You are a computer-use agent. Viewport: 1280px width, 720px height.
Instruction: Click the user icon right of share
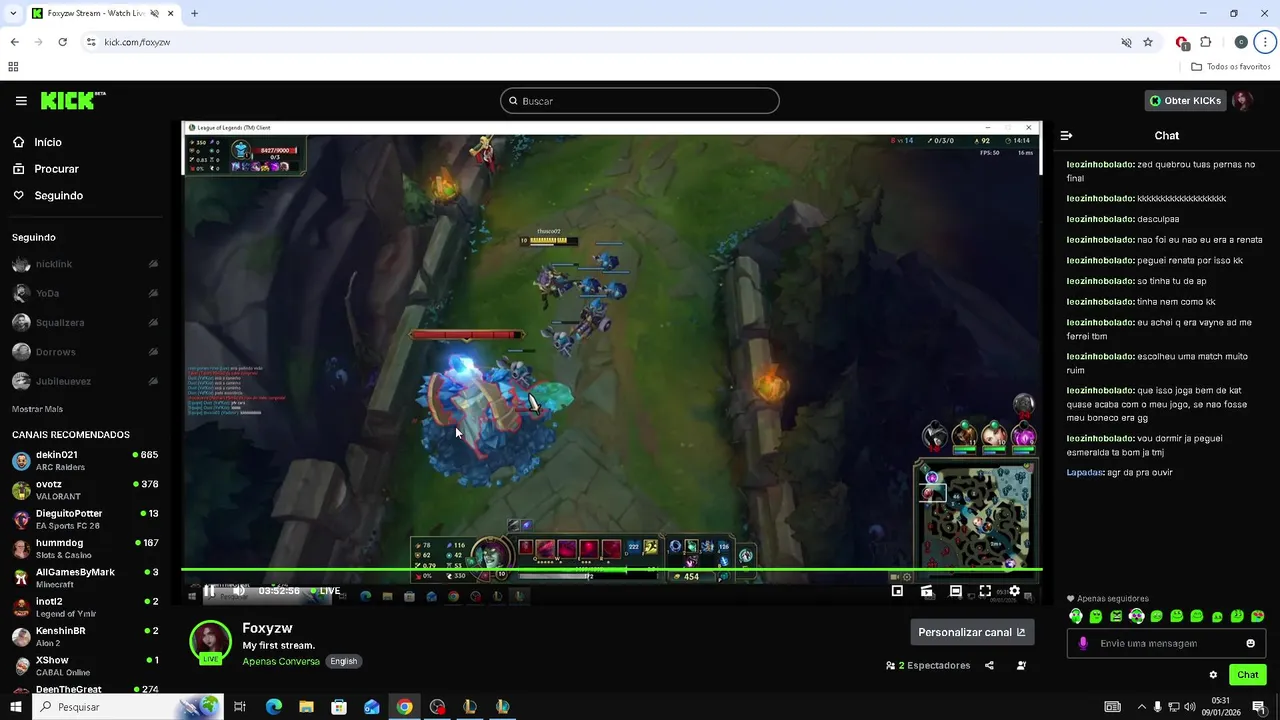1021,665
